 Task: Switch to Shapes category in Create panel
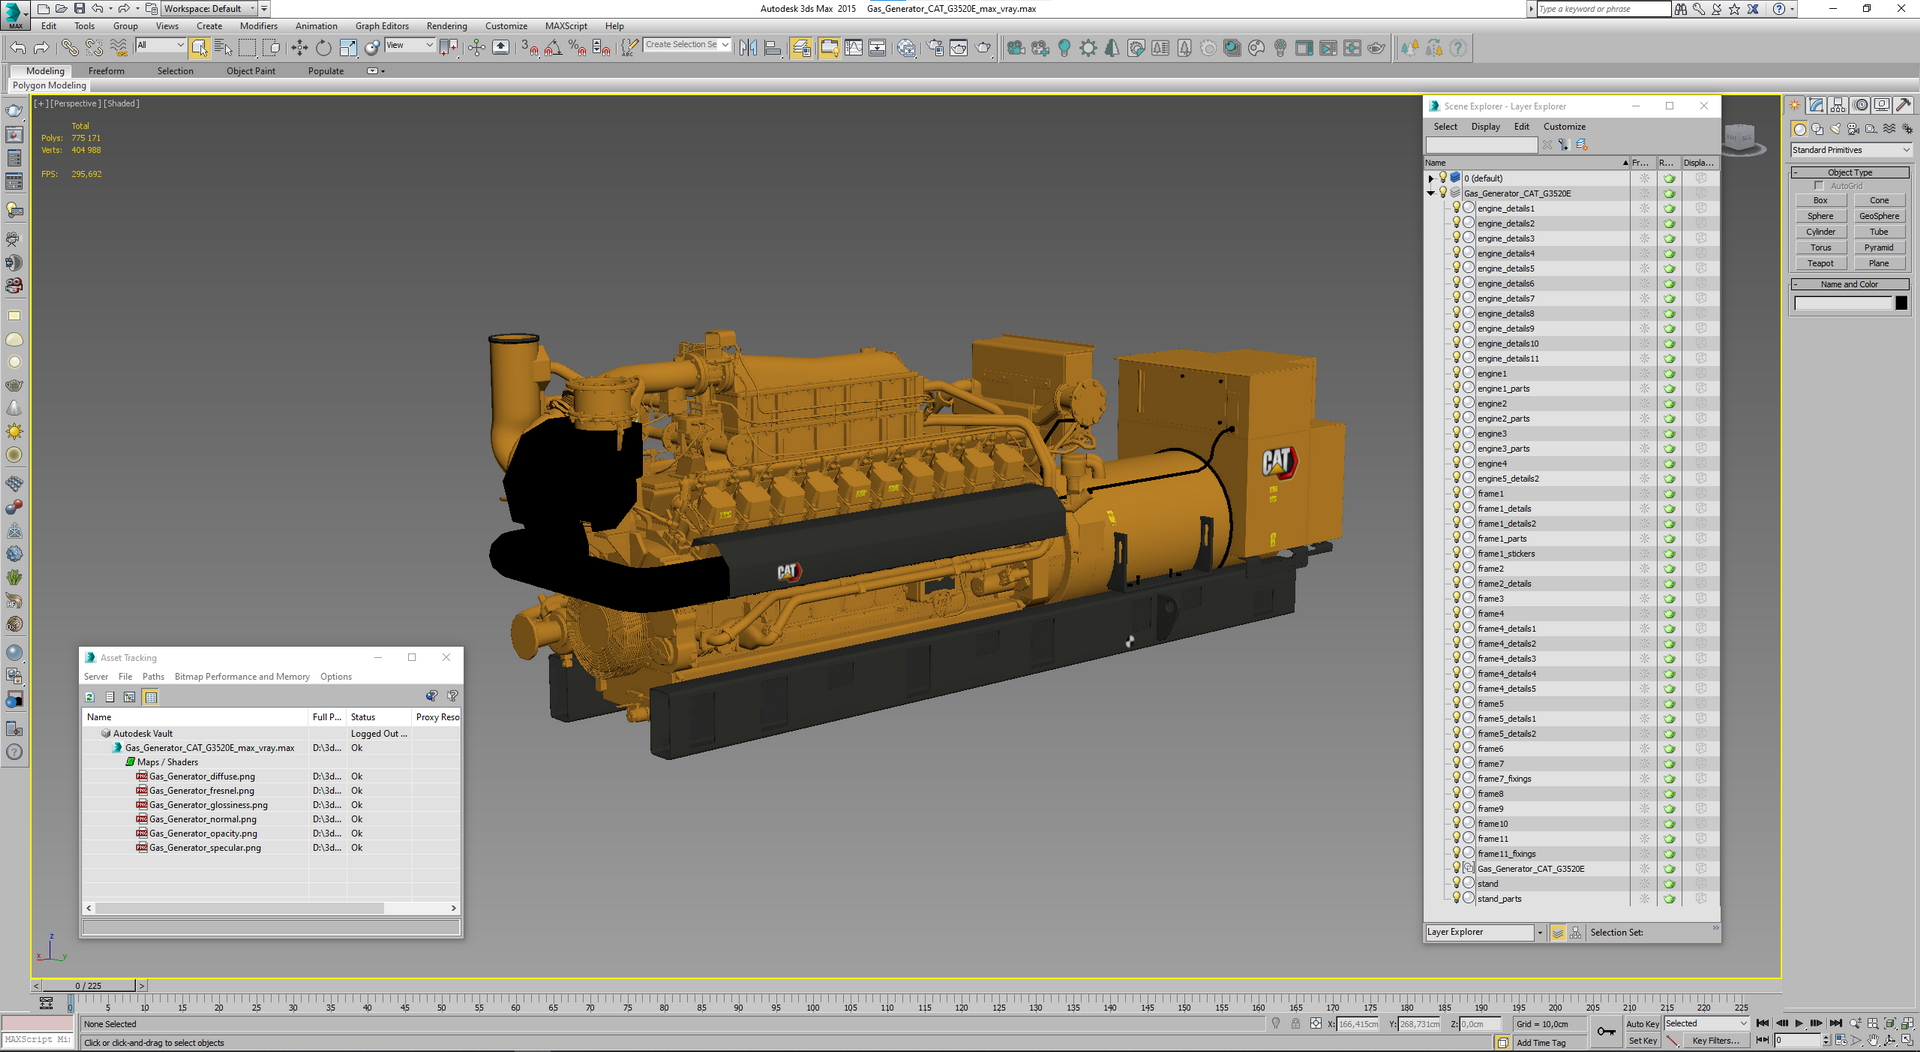(x=1817, y=129)
